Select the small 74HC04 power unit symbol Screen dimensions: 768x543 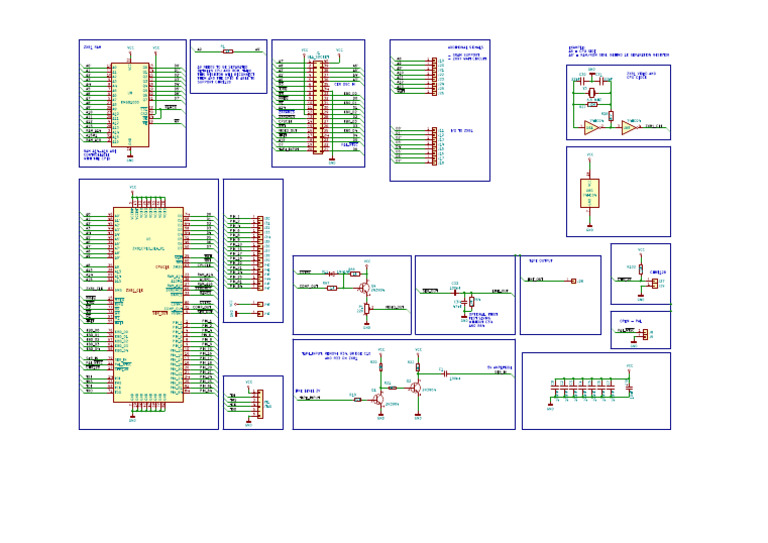[590, 193]
